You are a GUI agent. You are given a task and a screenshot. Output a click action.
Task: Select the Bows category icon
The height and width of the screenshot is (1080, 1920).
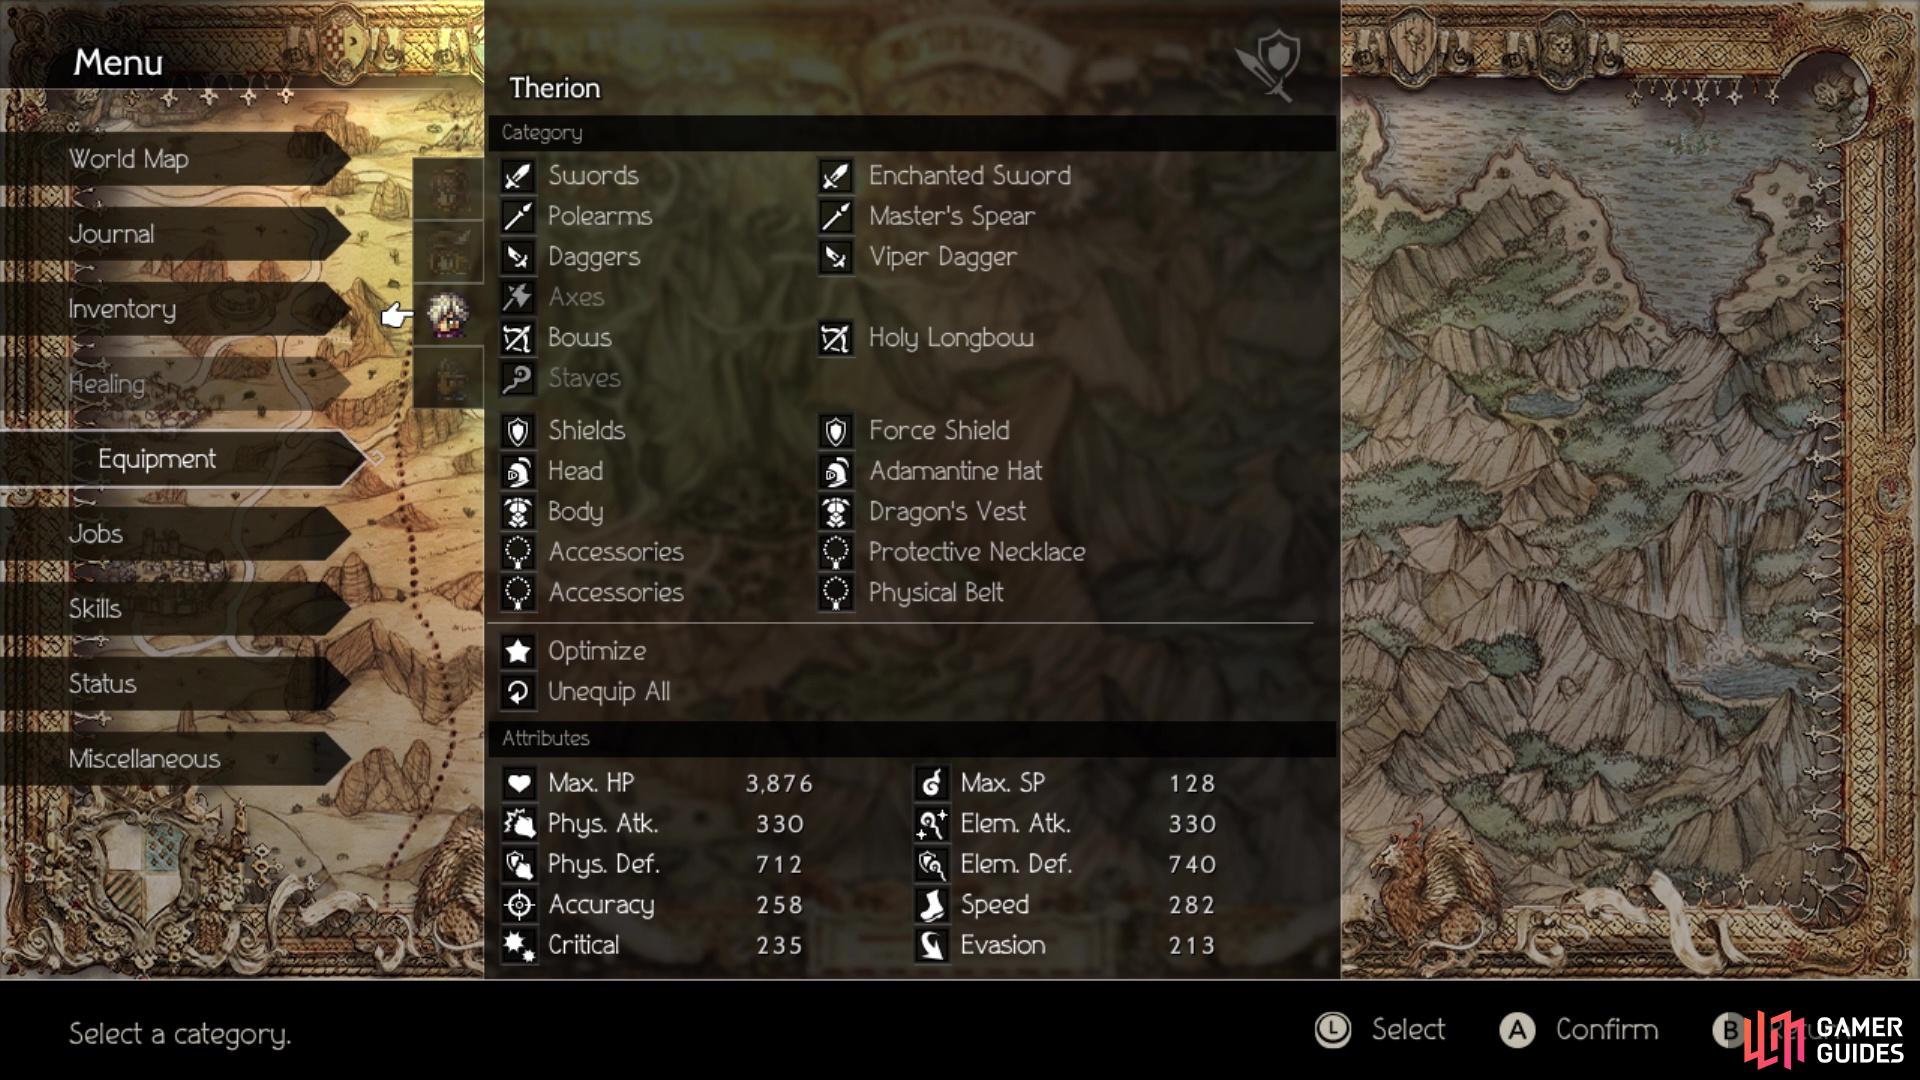point(518,338)
